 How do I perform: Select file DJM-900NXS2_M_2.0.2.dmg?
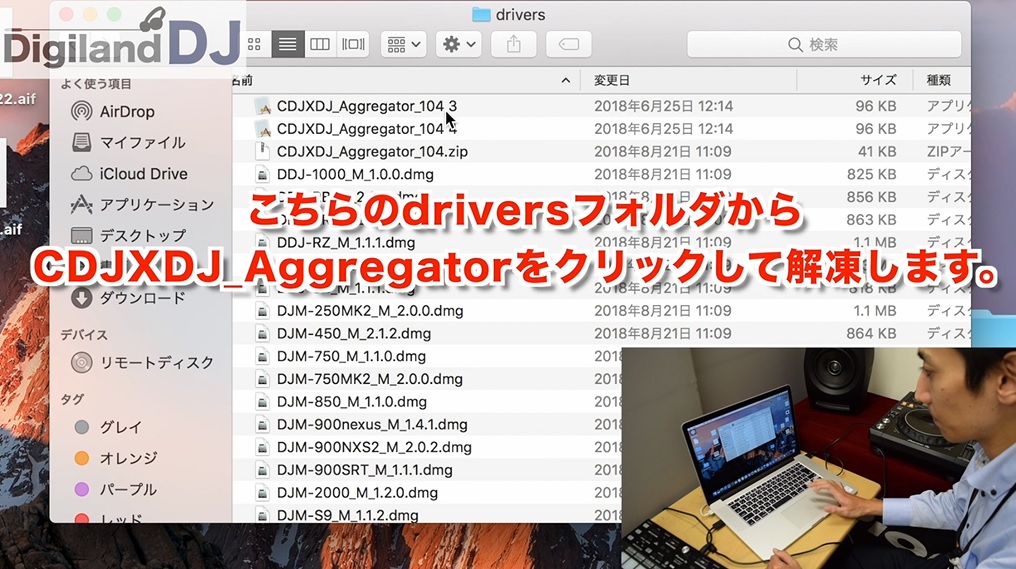[x=374, y=447]
